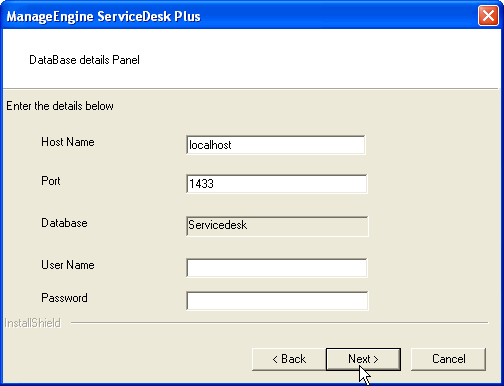Click the Host Name label
This screenshot has width=504, height=386.
pyautogui.click(x=68, y=142)
